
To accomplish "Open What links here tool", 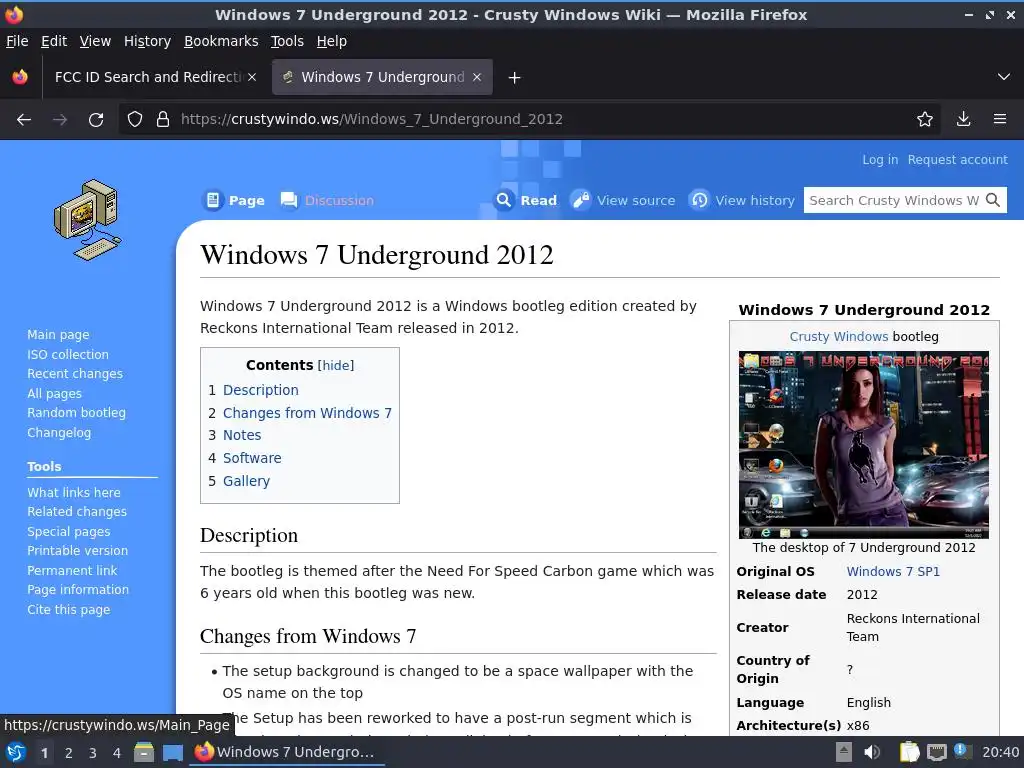I will 74,492.
